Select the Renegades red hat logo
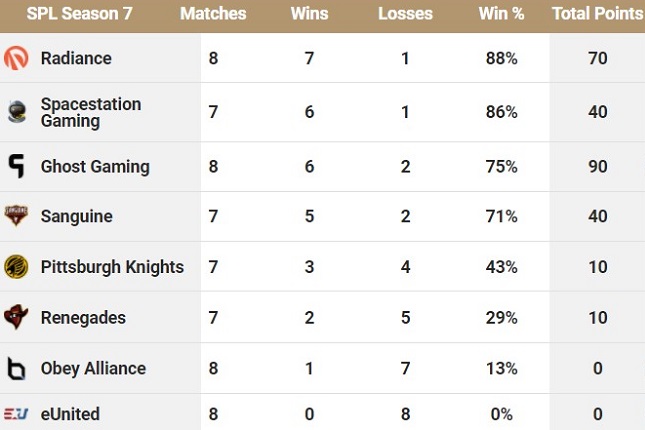The image size is (645, 430). point(16,317)
